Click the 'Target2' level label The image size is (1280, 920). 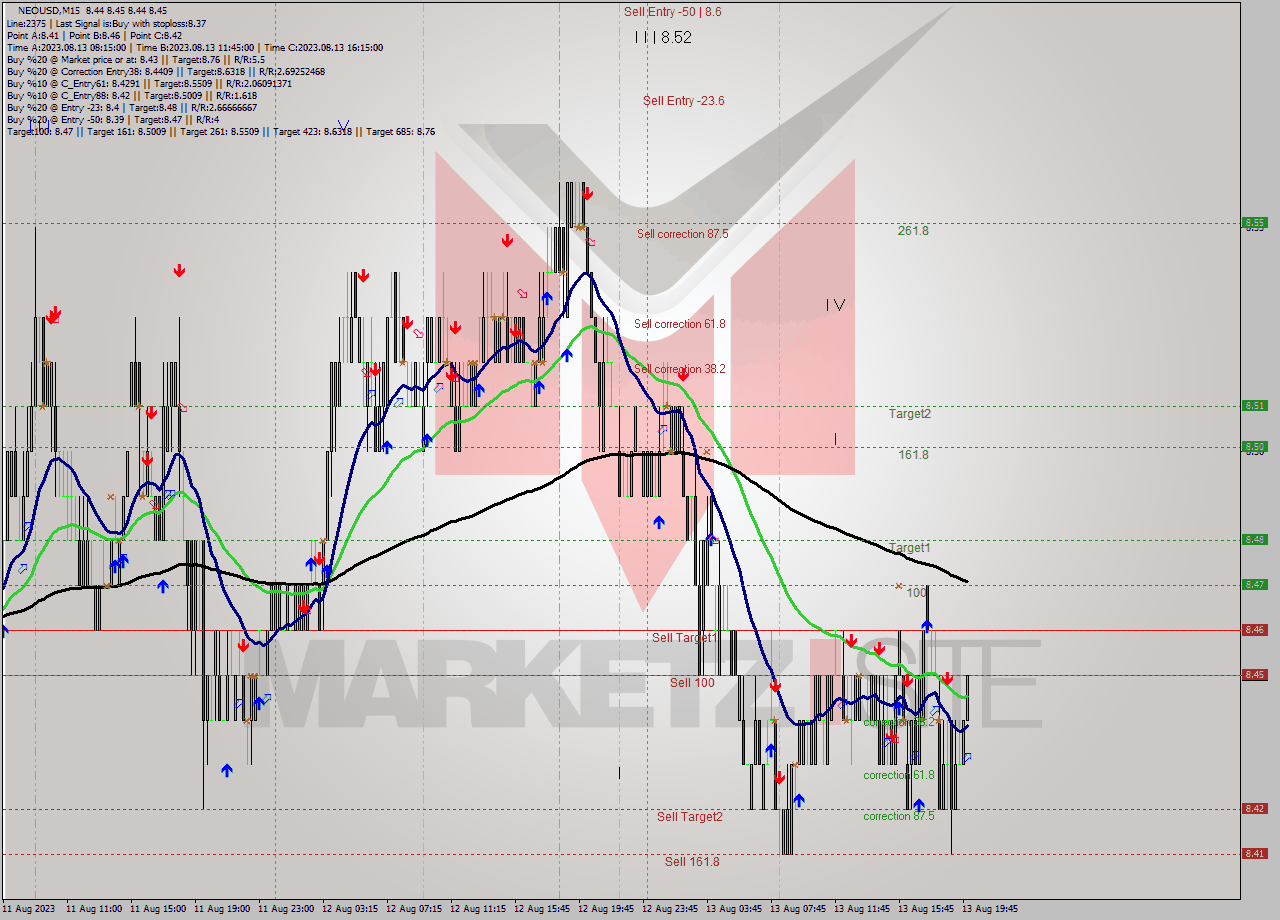[x=910, y=413]
